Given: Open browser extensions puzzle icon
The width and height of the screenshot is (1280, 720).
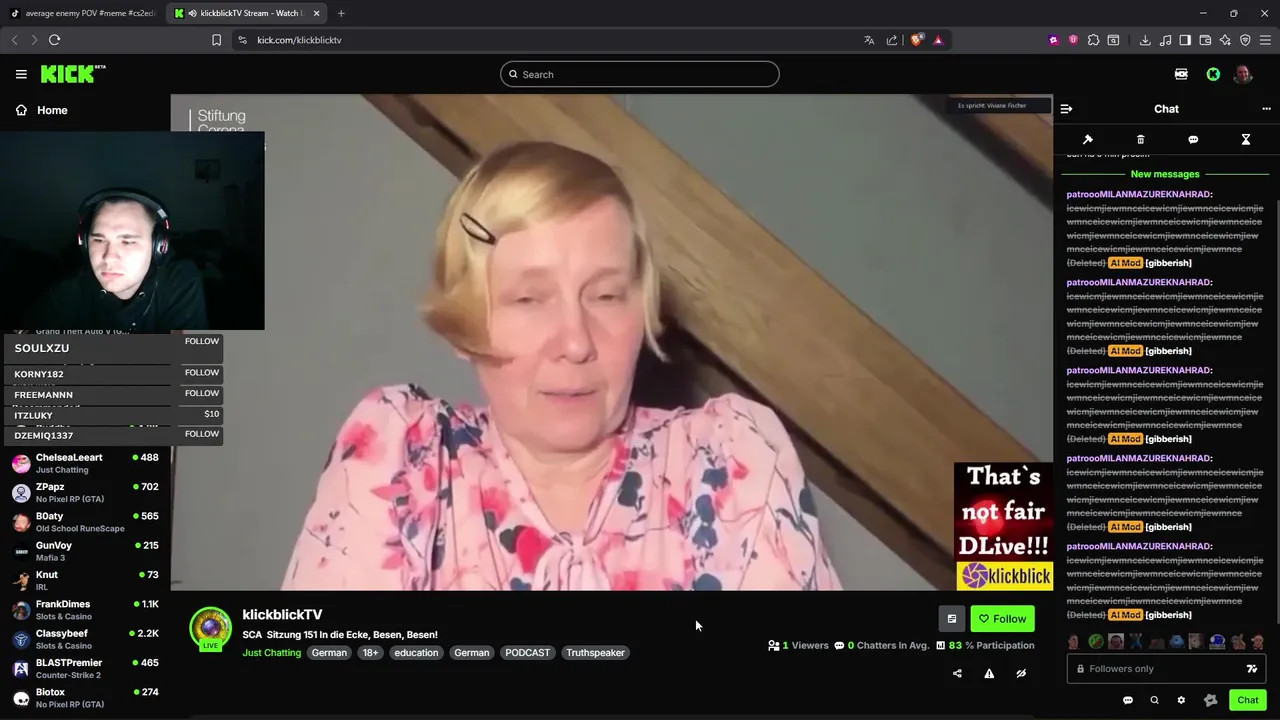Looking at the screenshot, I should click(x=1093, y=40).
